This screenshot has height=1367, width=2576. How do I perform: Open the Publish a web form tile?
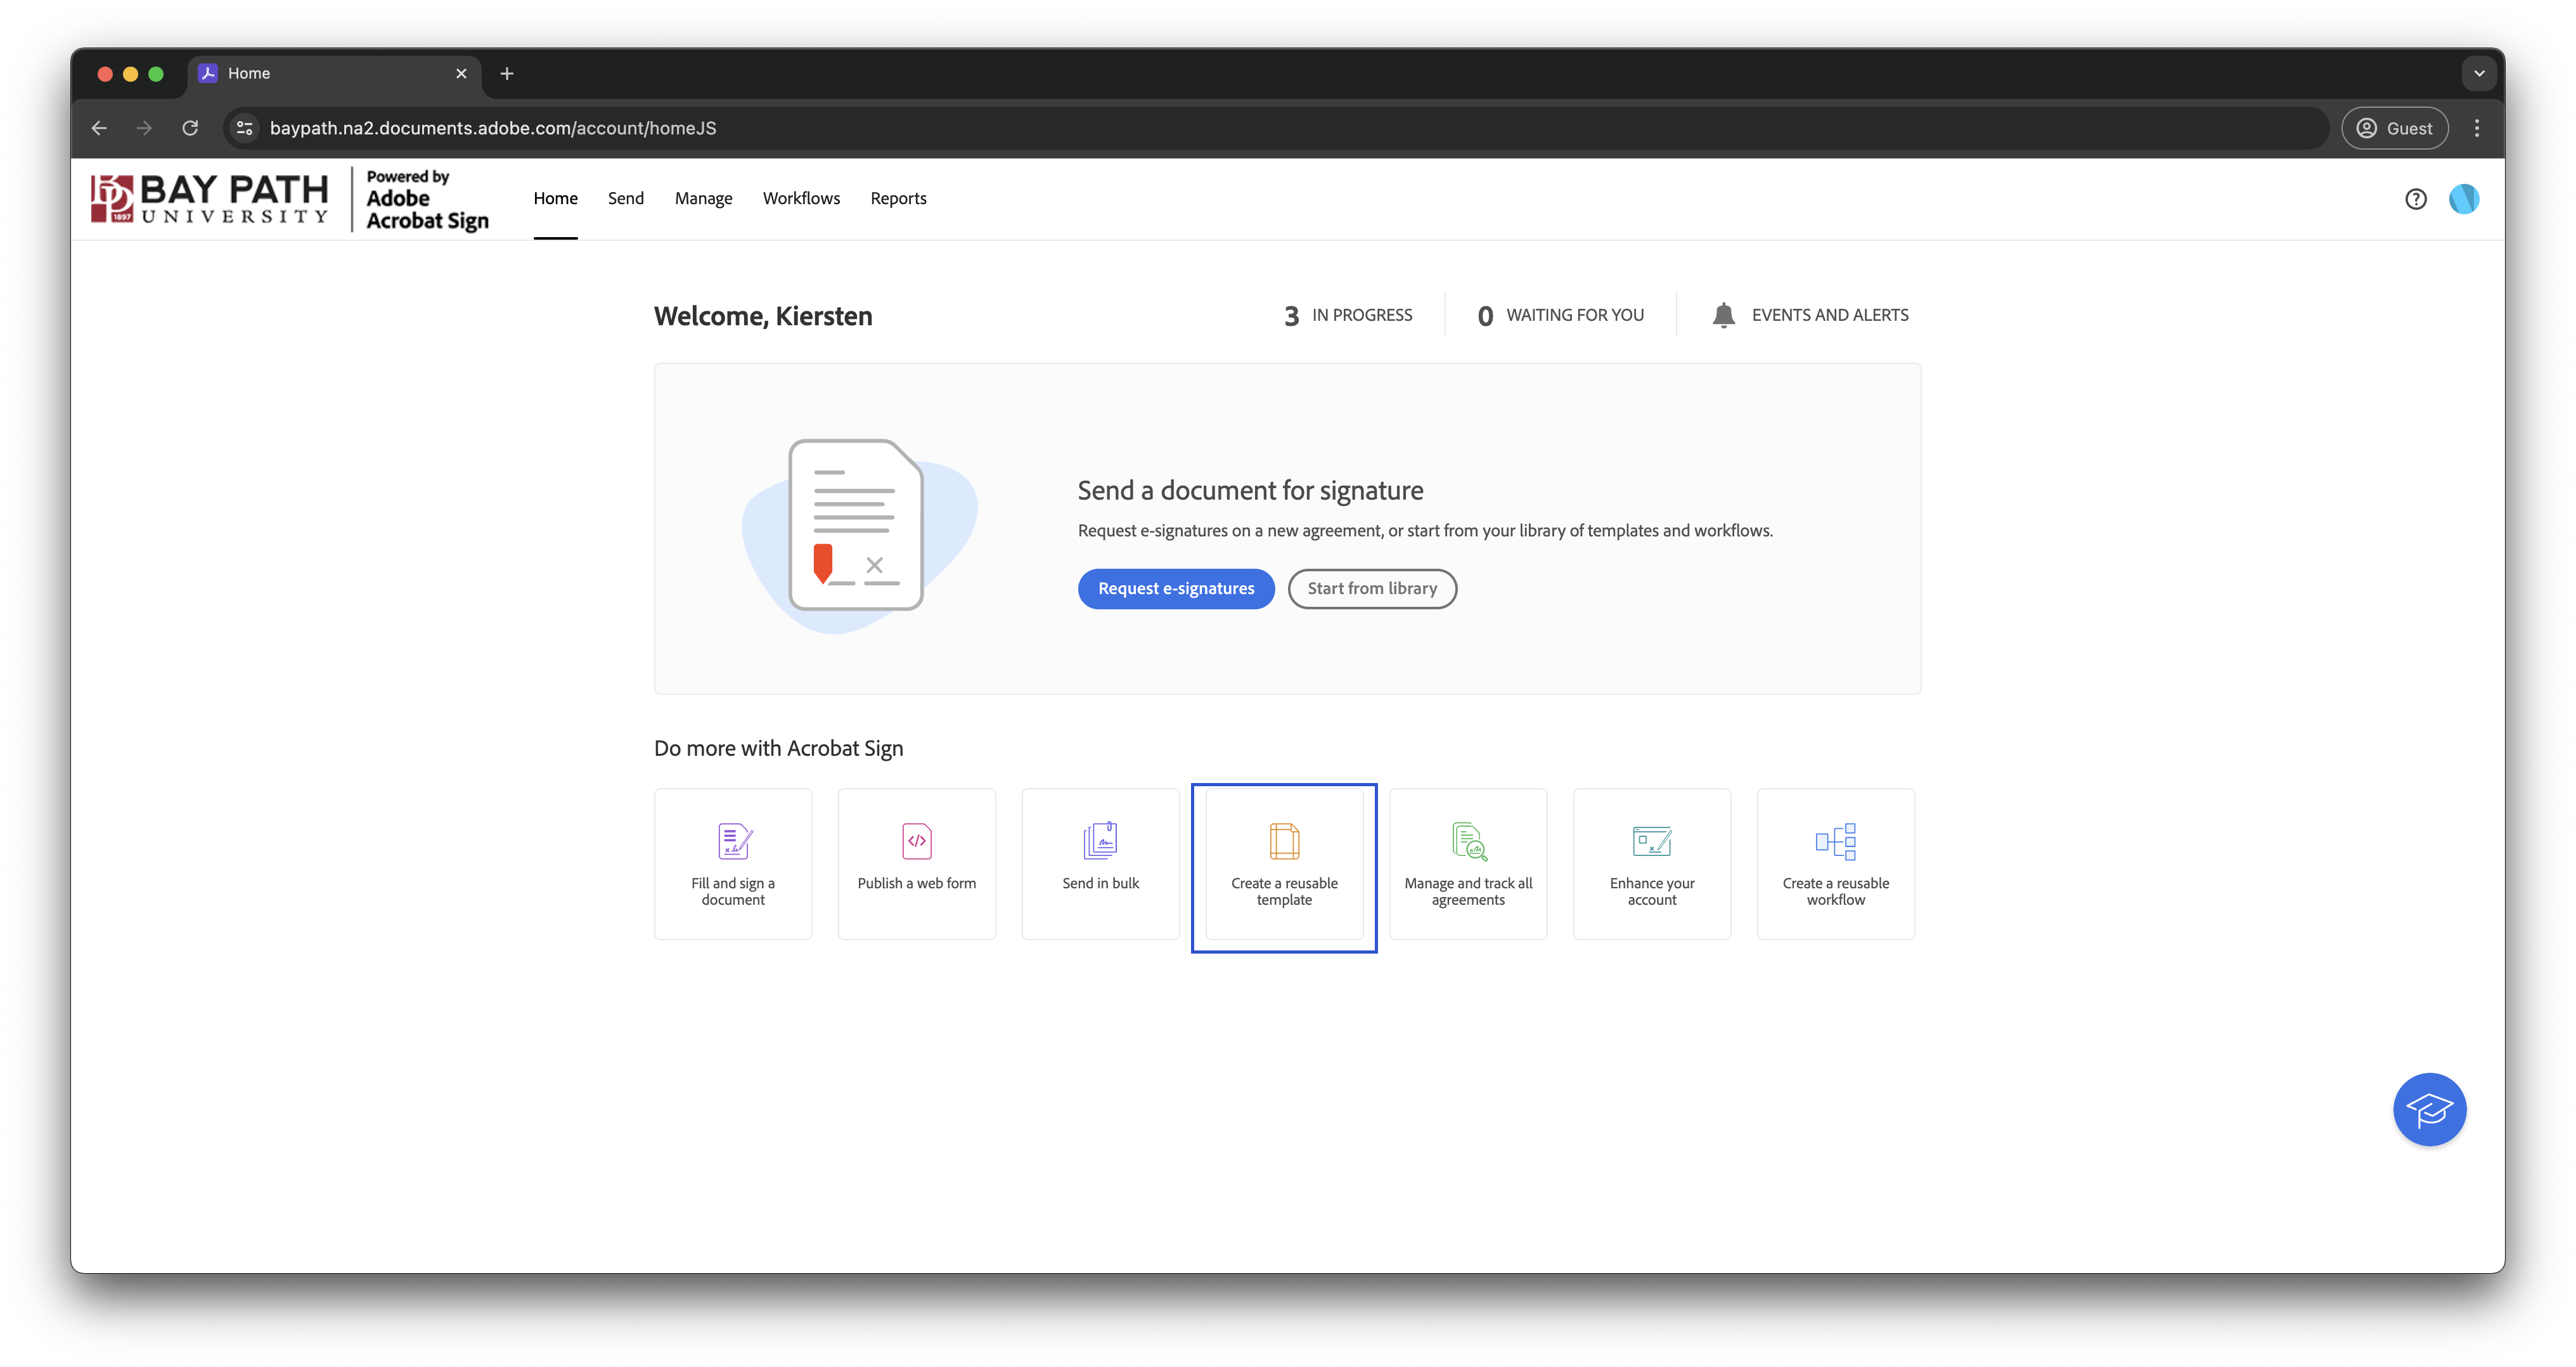pos(917,864)
